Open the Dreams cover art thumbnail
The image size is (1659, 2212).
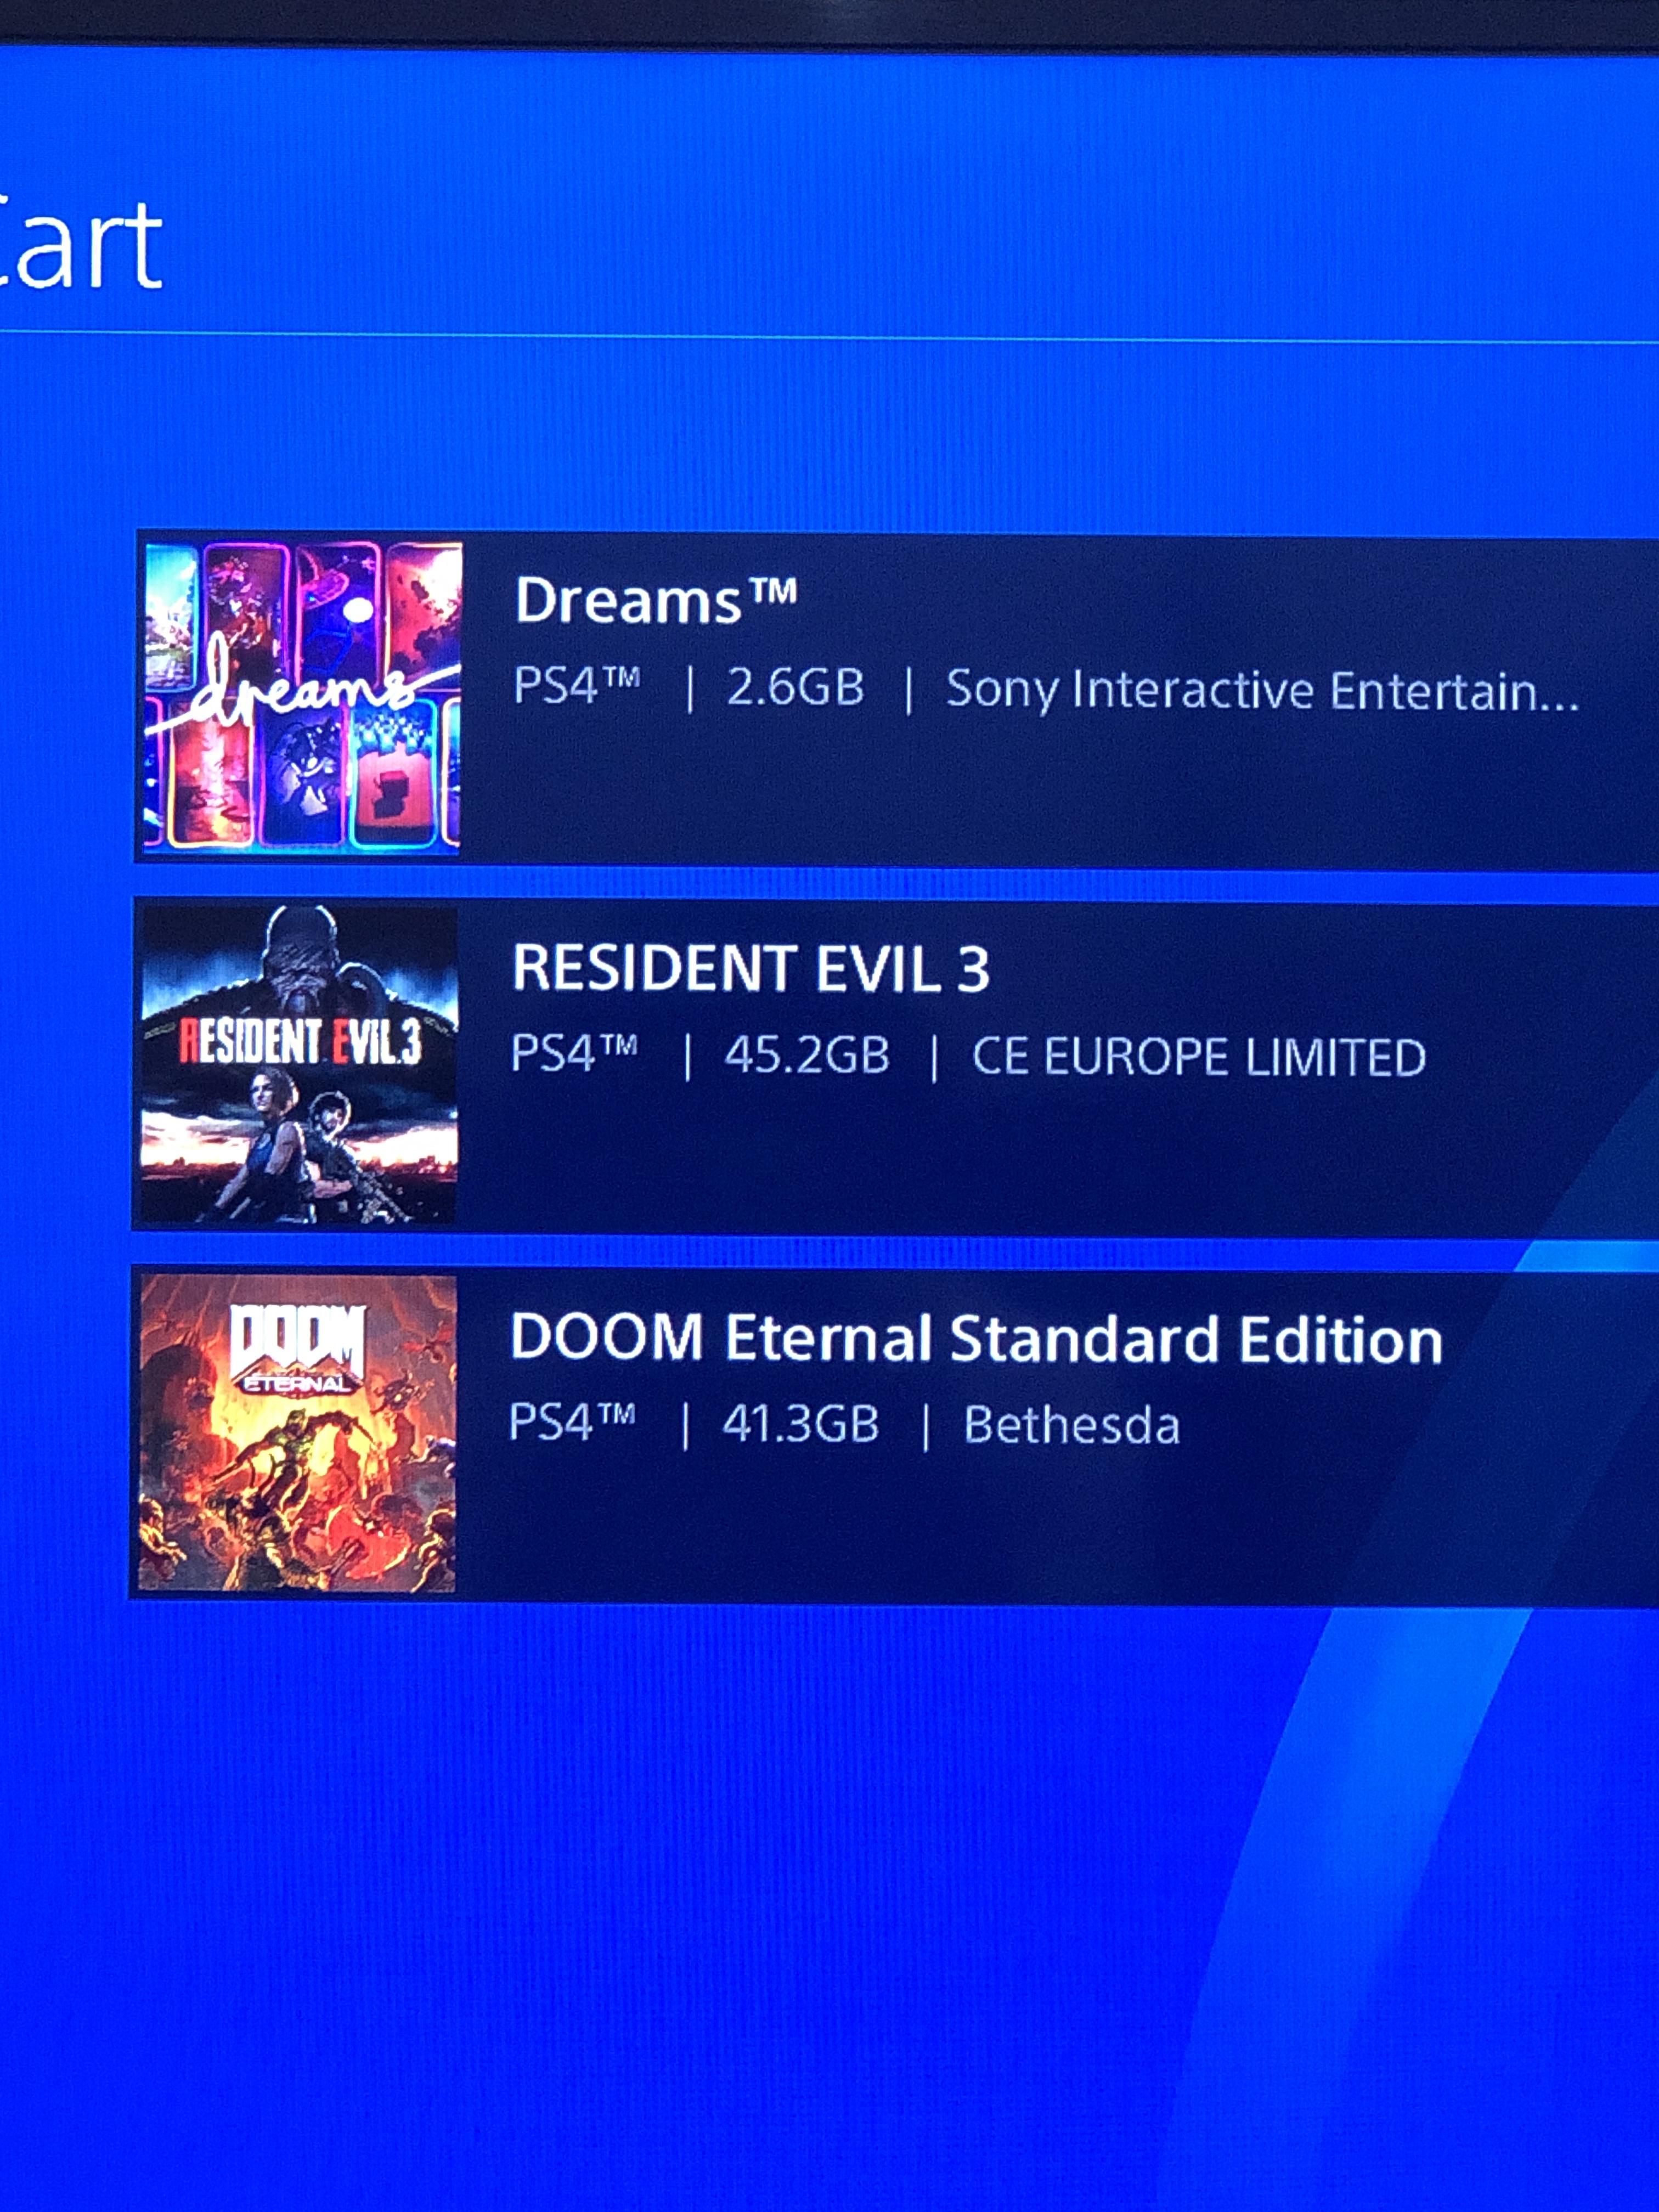pyautogui.click(x=302, y=696)
